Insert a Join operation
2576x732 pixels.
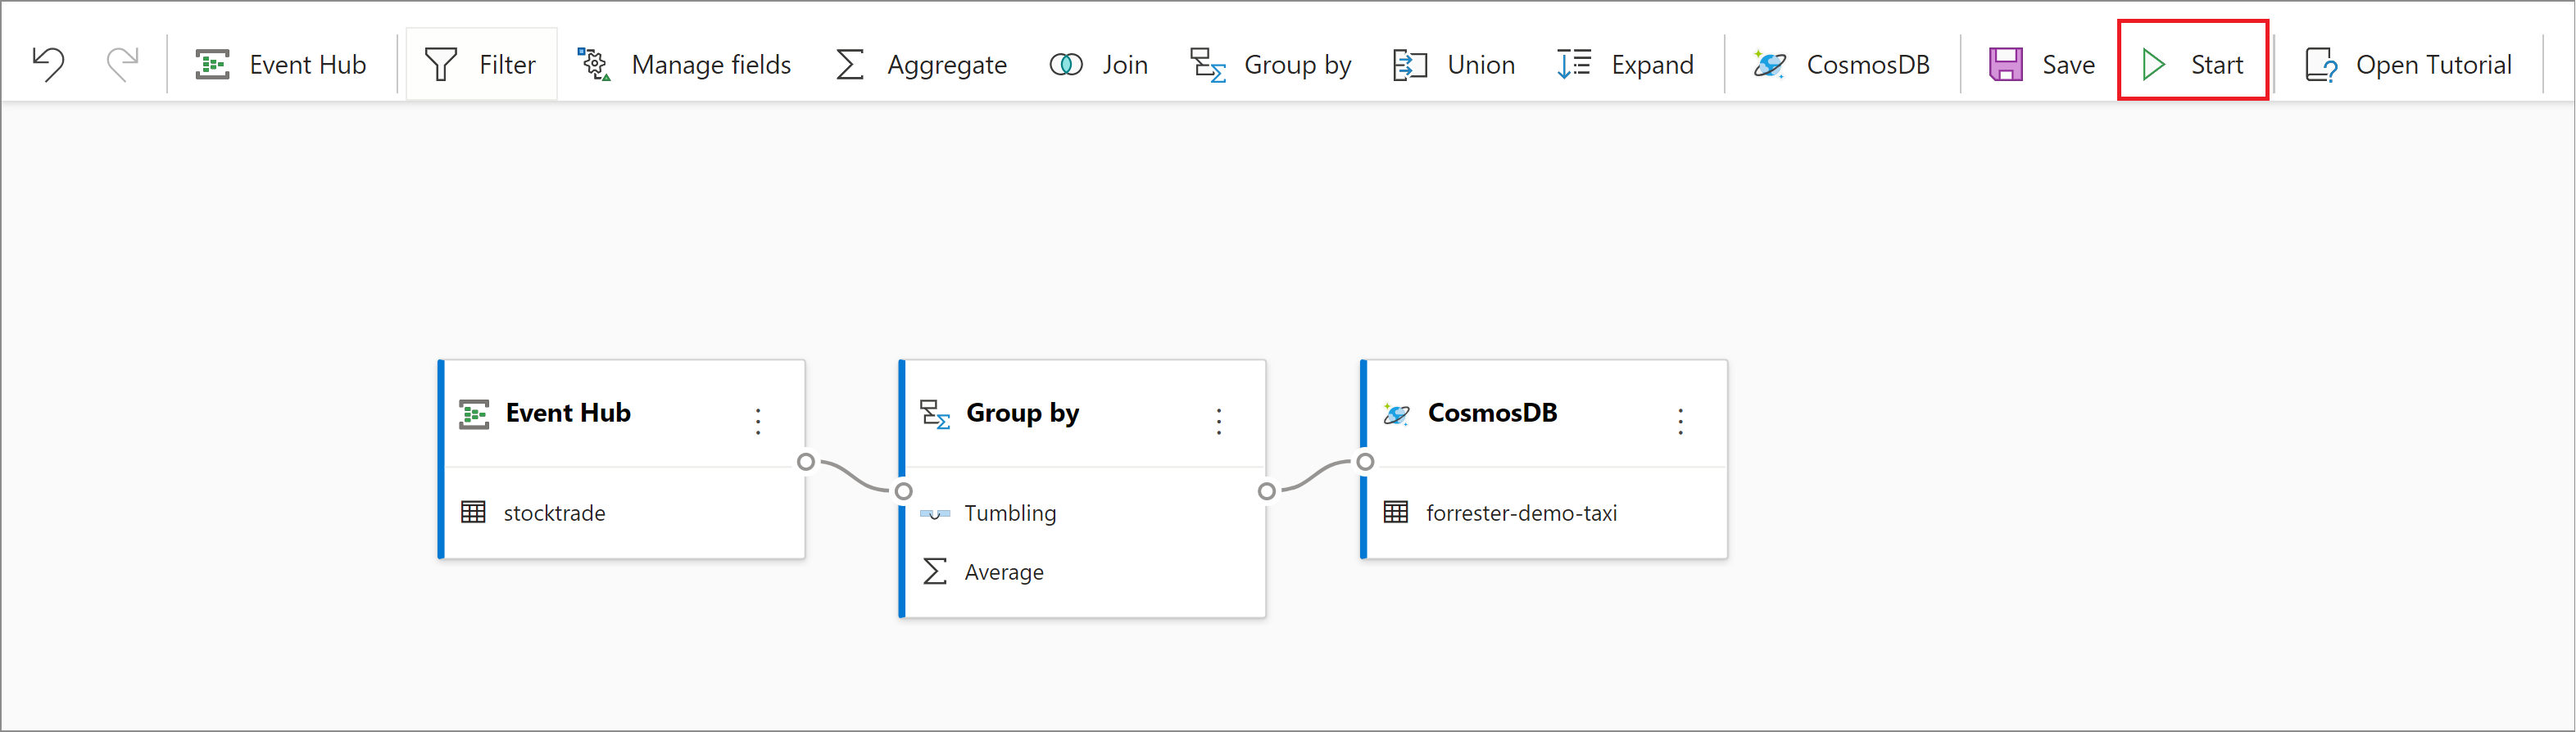pos(1098,65)
